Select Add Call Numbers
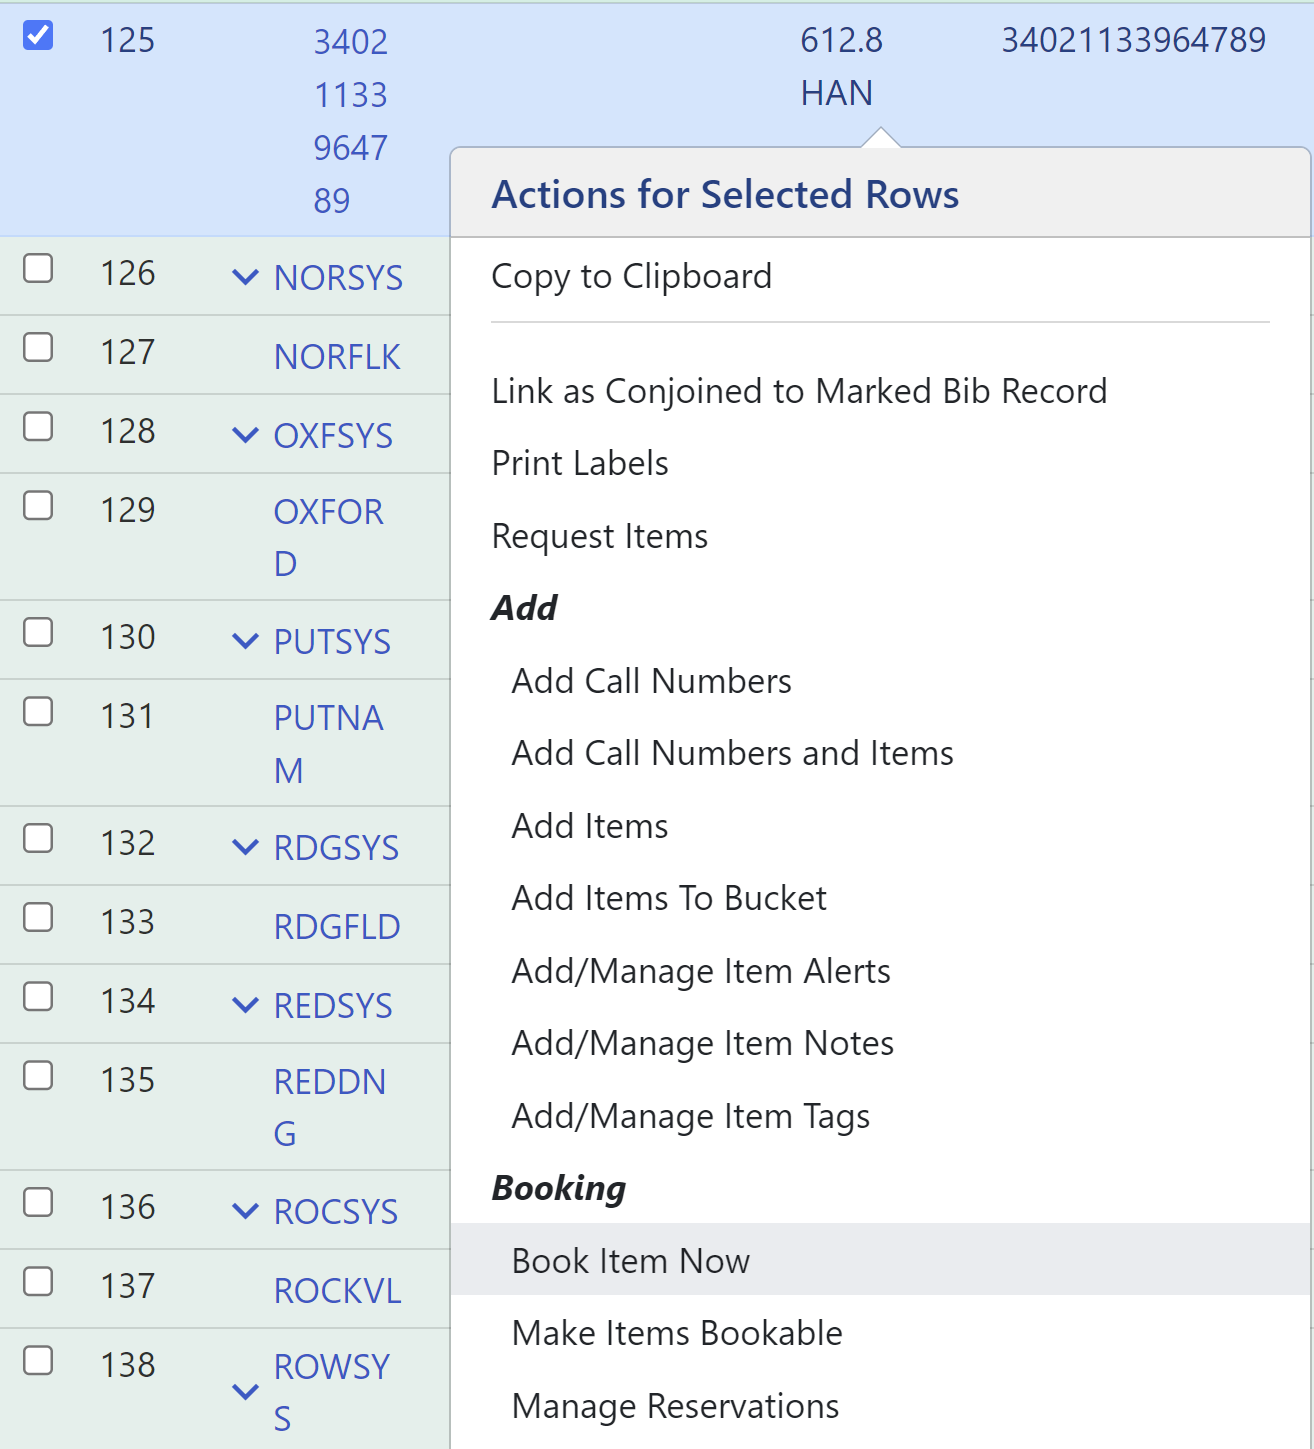The height and width of the screenshot is (1449, 1314). (650, 680)
